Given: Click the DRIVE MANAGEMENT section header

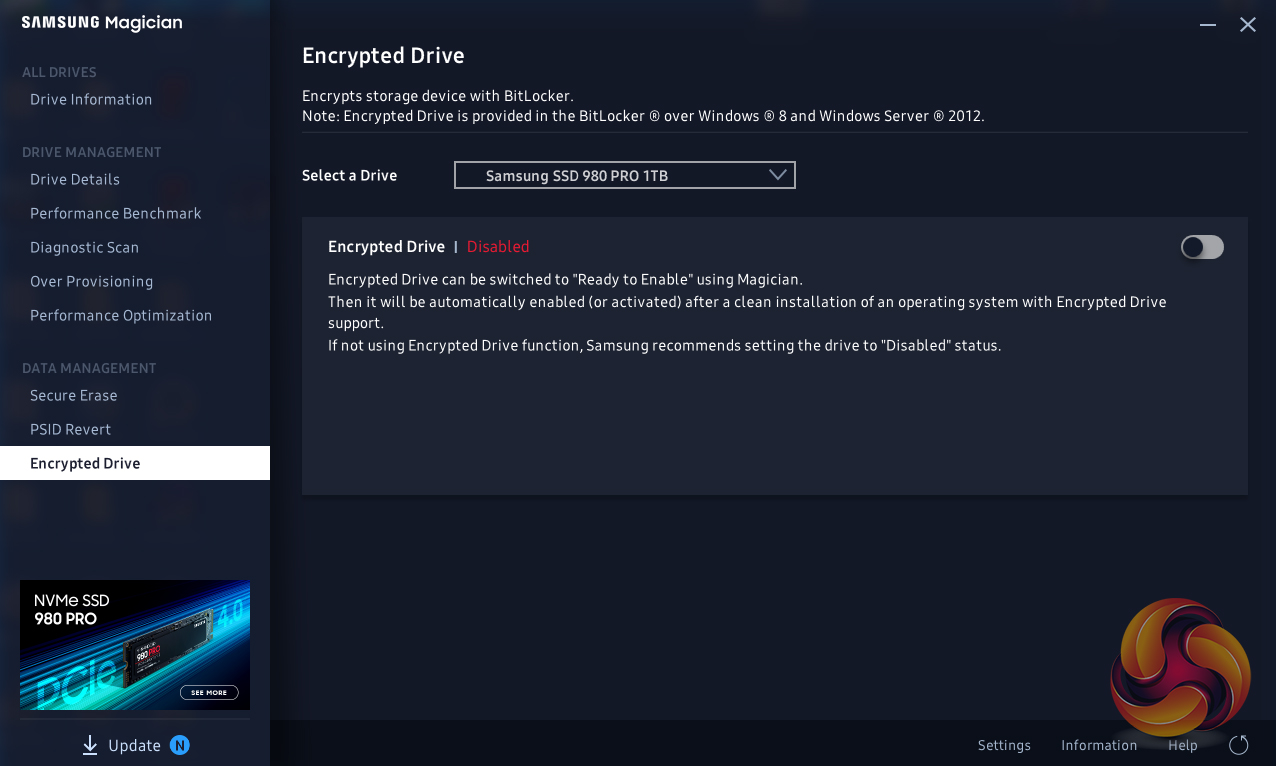Looking at the screenshot, I should [x=92, y=152].
